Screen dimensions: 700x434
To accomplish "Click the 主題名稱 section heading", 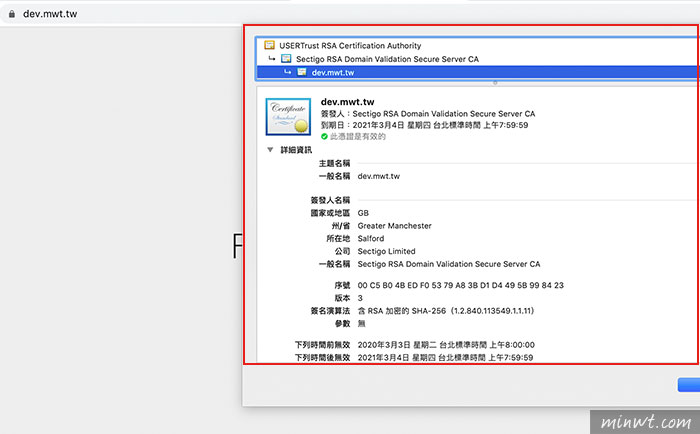I will [334, 163].
